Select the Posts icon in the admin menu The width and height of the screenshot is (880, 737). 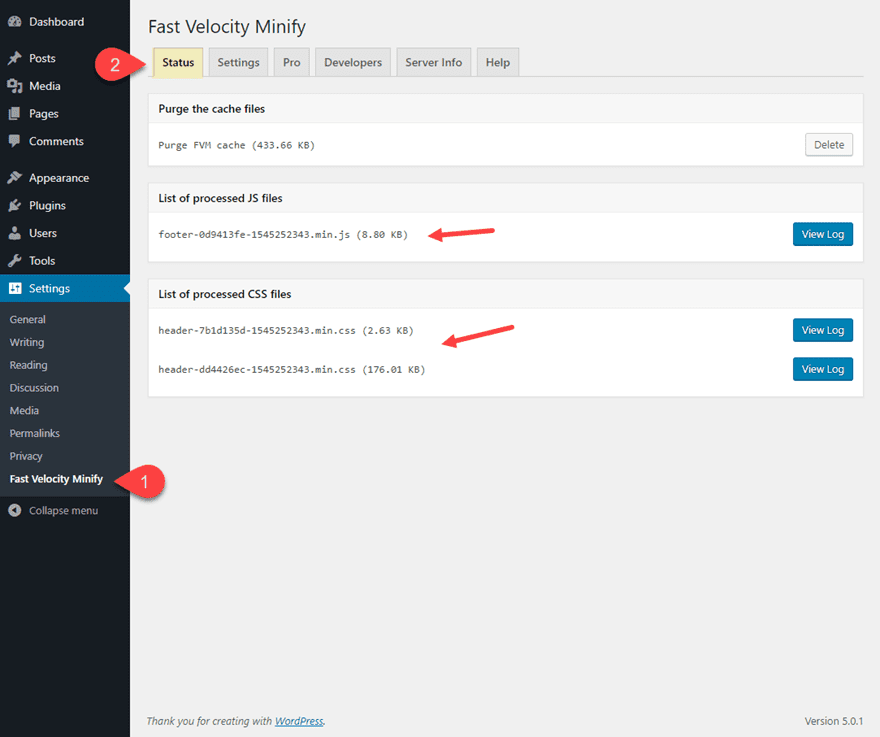(14, 58)
